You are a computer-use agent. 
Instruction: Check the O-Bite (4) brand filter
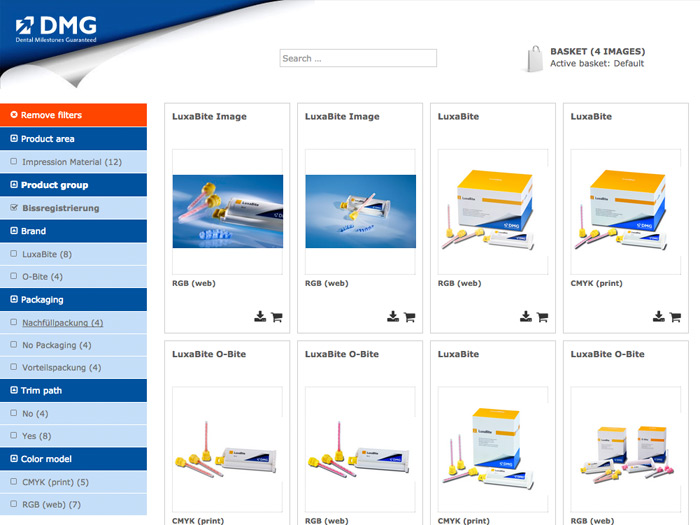coord(14,276)
